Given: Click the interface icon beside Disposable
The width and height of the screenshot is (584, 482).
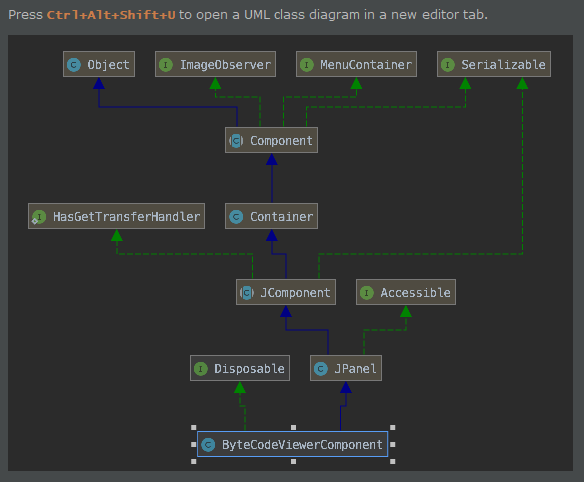Looking at the screenshot, I should [x=201, y=369].
